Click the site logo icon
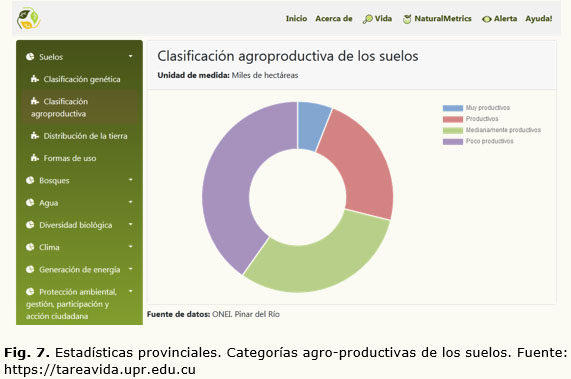This screenshot has height=379, width=571. pos(28,18)
